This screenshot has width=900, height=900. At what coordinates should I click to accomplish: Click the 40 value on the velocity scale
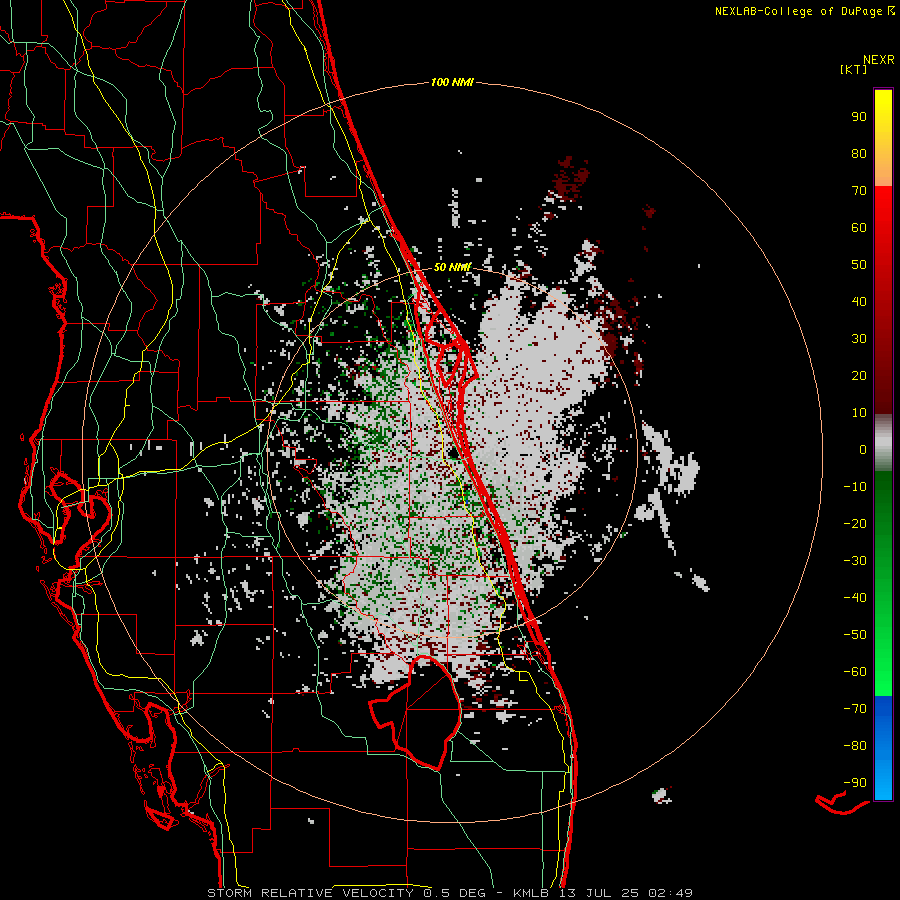pyautogui.click(x=859, y=302)
